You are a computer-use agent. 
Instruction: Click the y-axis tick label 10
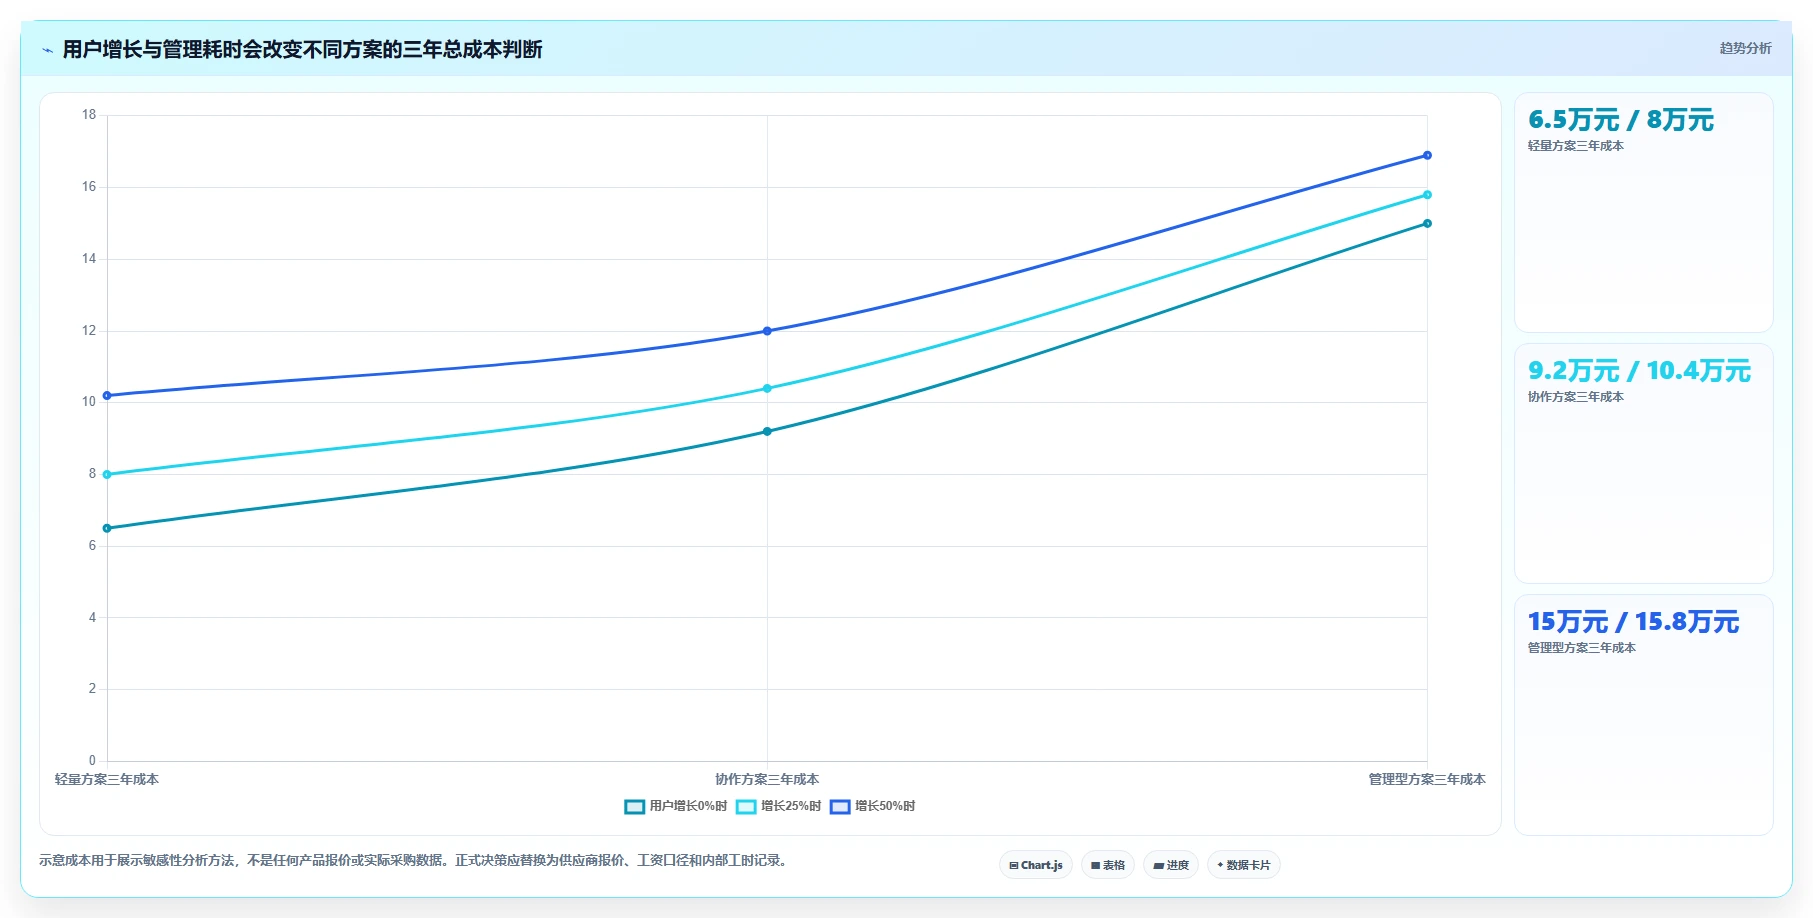pos(89,402)
